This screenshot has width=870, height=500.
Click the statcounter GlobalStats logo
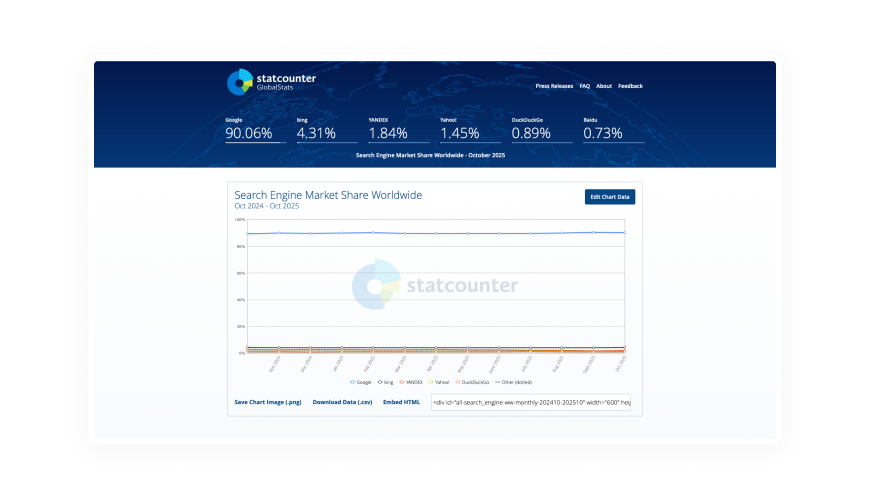(x=271, y=82)
